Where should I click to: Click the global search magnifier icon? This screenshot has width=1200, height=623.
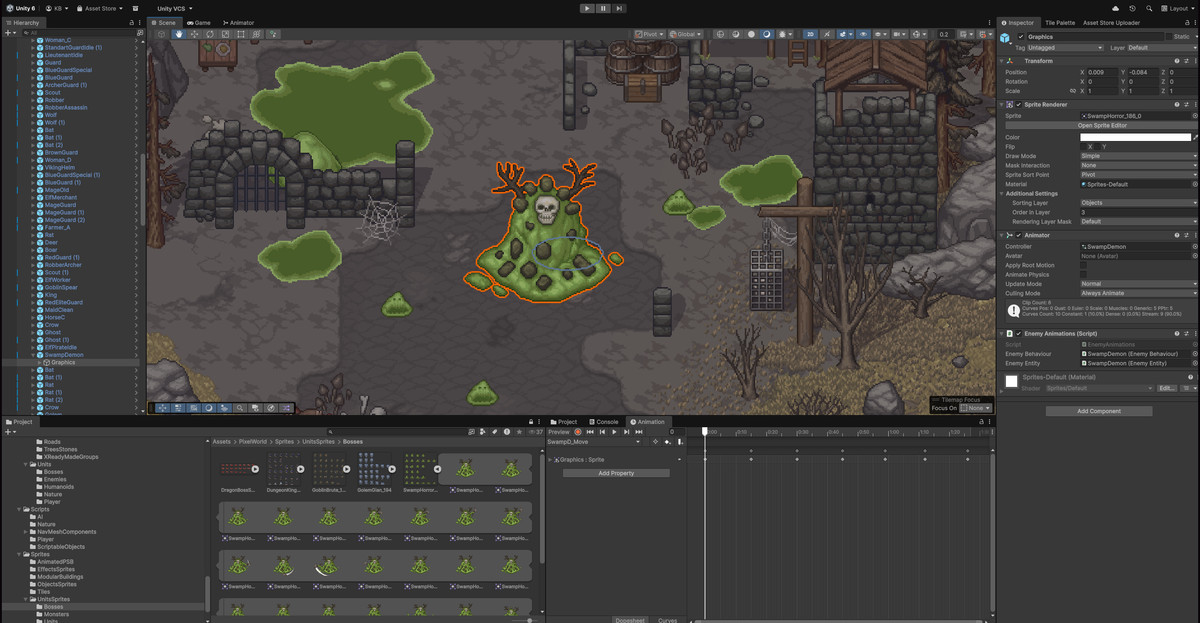(1149, 8)
